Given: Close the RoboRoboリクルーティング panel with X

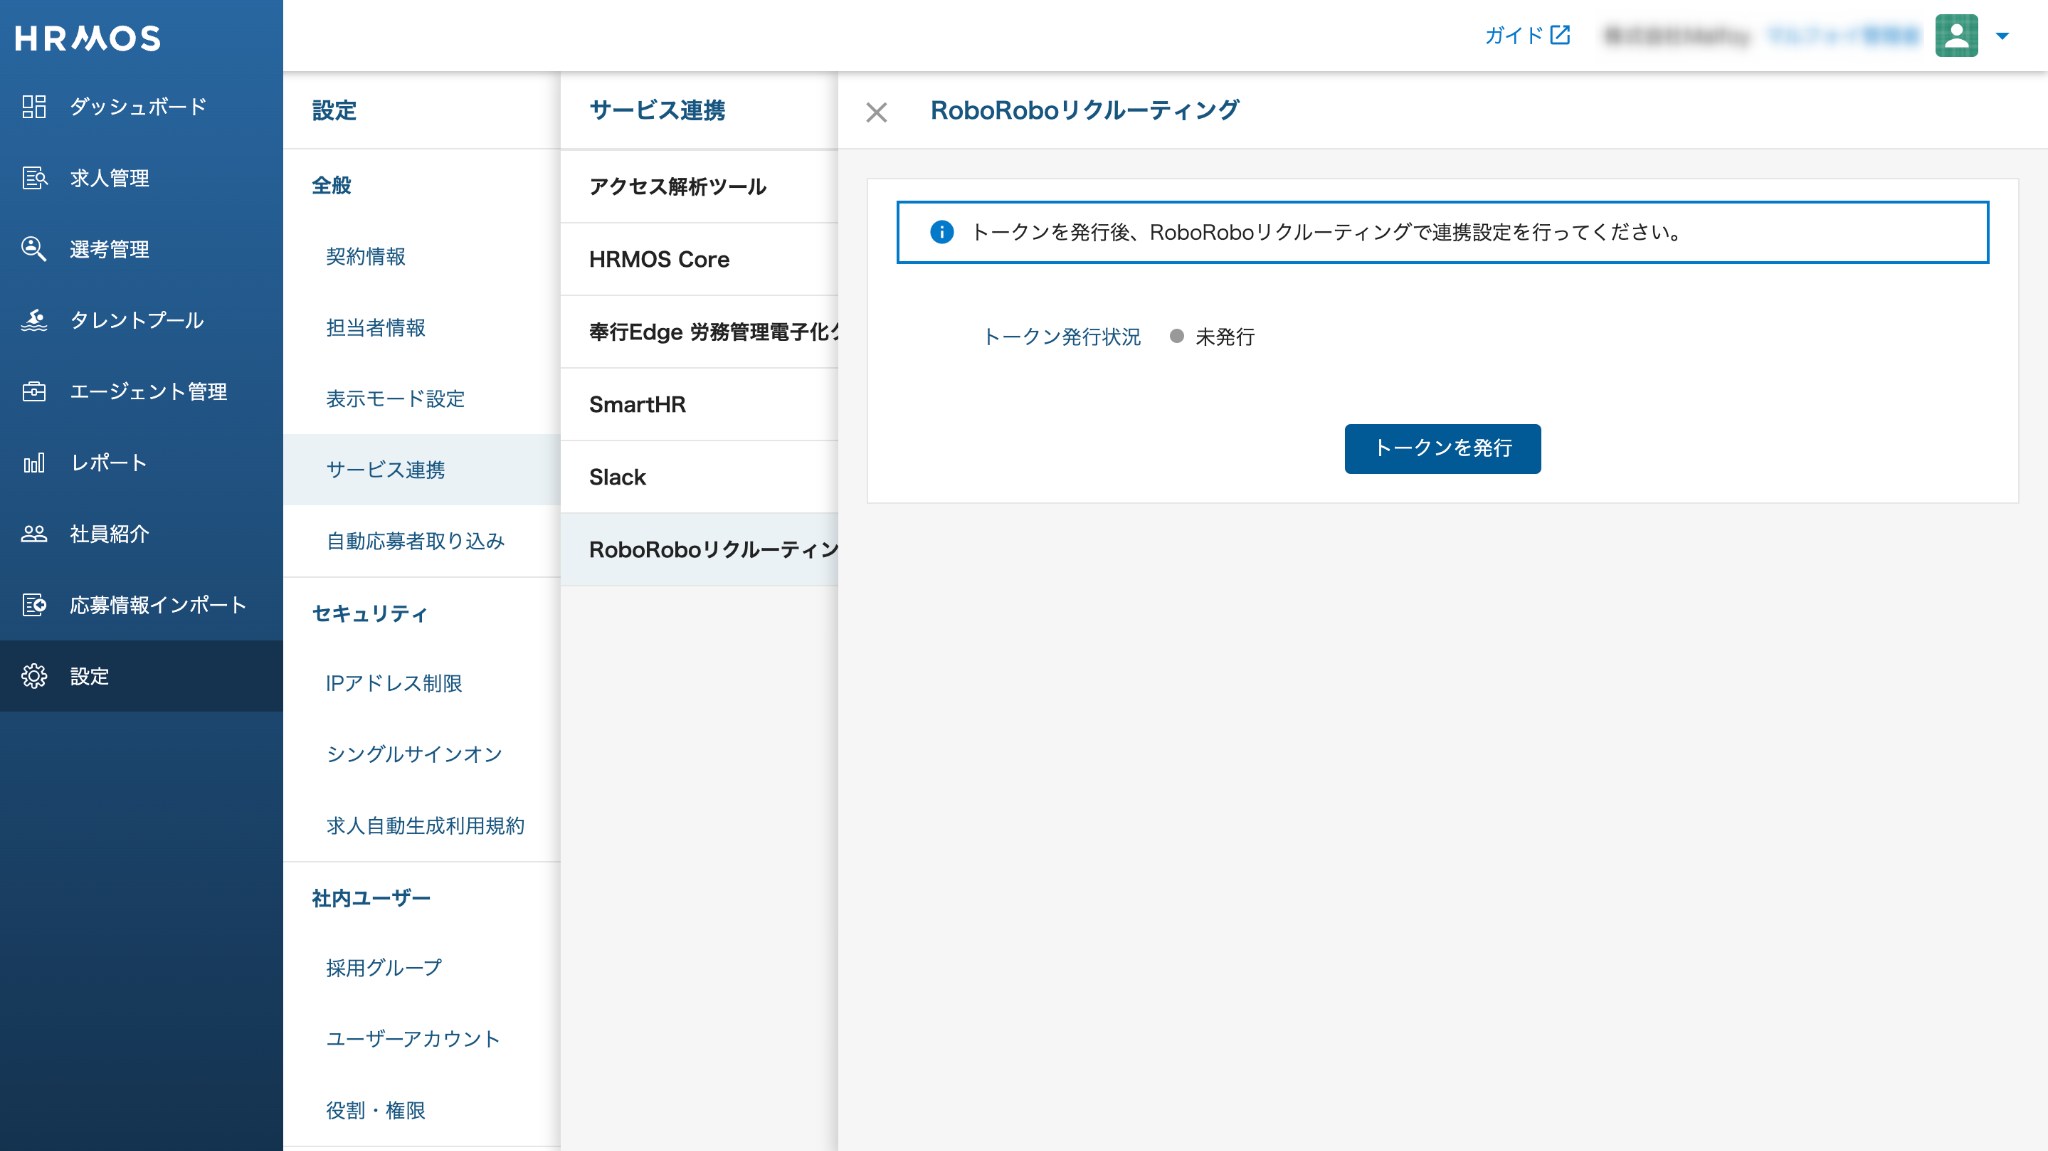Looking at the screenshot, I should (876, 112).
